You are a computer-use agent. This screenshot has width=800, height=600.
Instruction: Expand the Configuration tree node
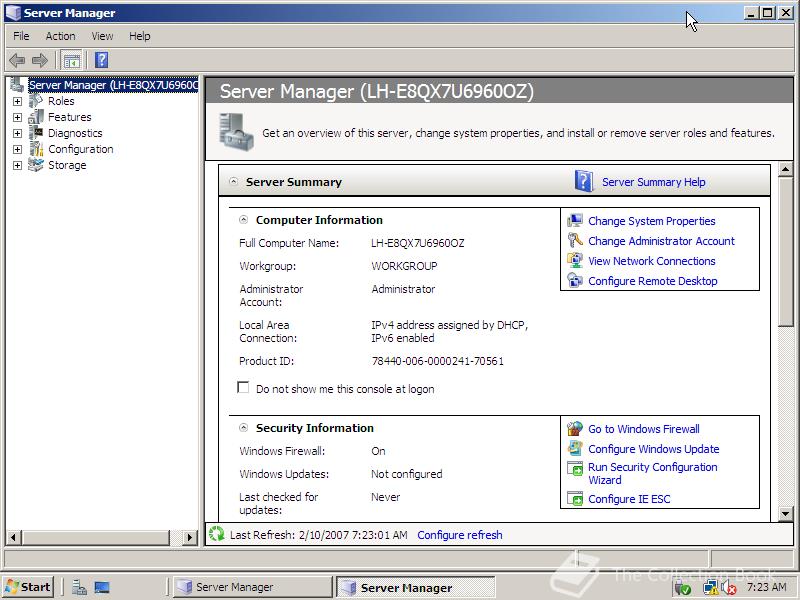[17, 149]
